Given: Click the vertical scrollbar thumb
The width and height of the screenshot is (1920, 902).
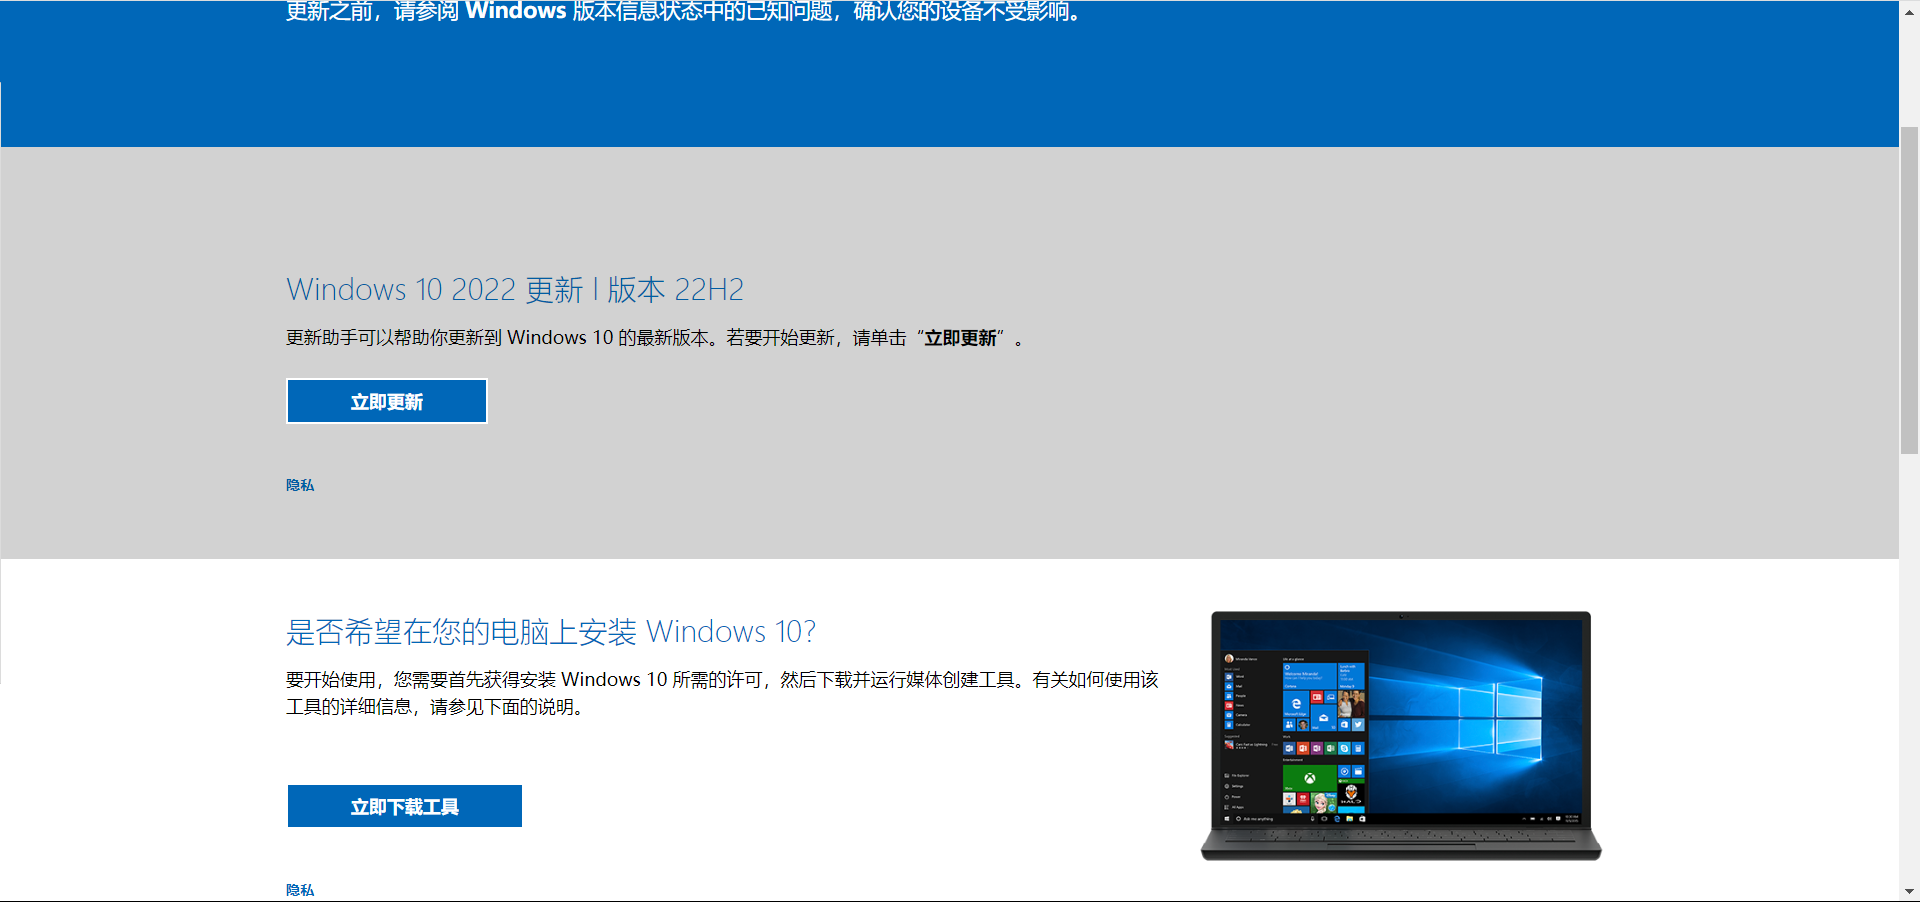Looking at the screenshot, I should [1909, 290].
